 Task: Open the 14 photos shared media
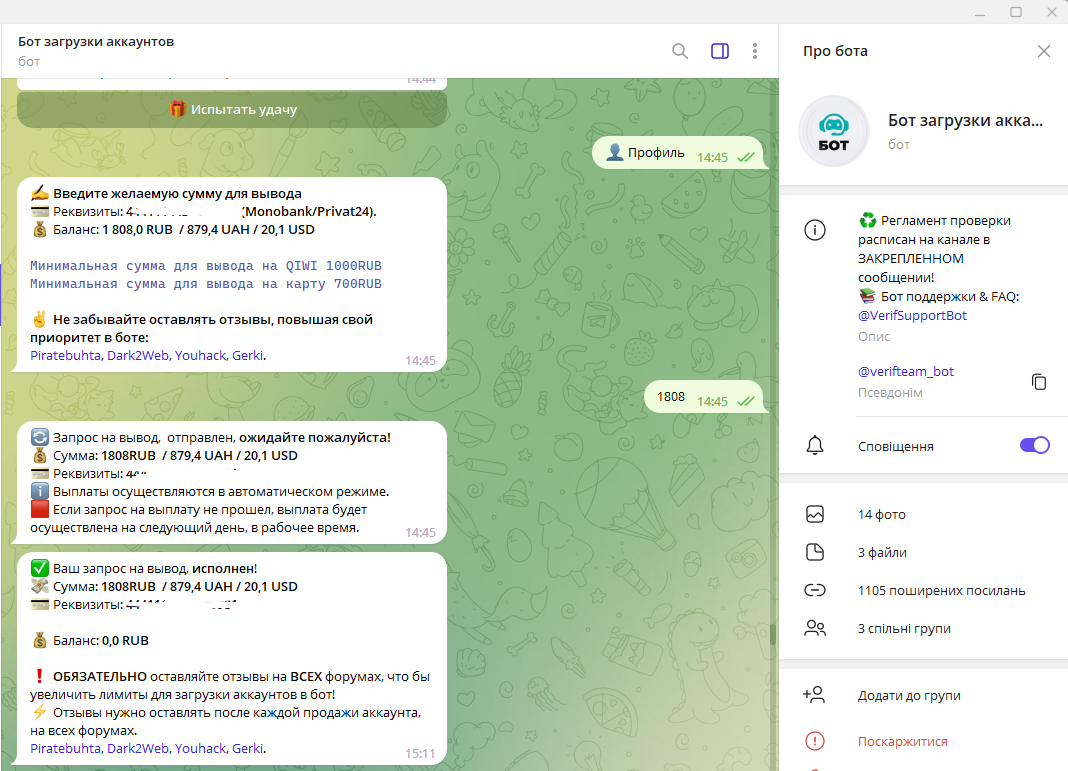pyautogui.click(x=881, y=515)
